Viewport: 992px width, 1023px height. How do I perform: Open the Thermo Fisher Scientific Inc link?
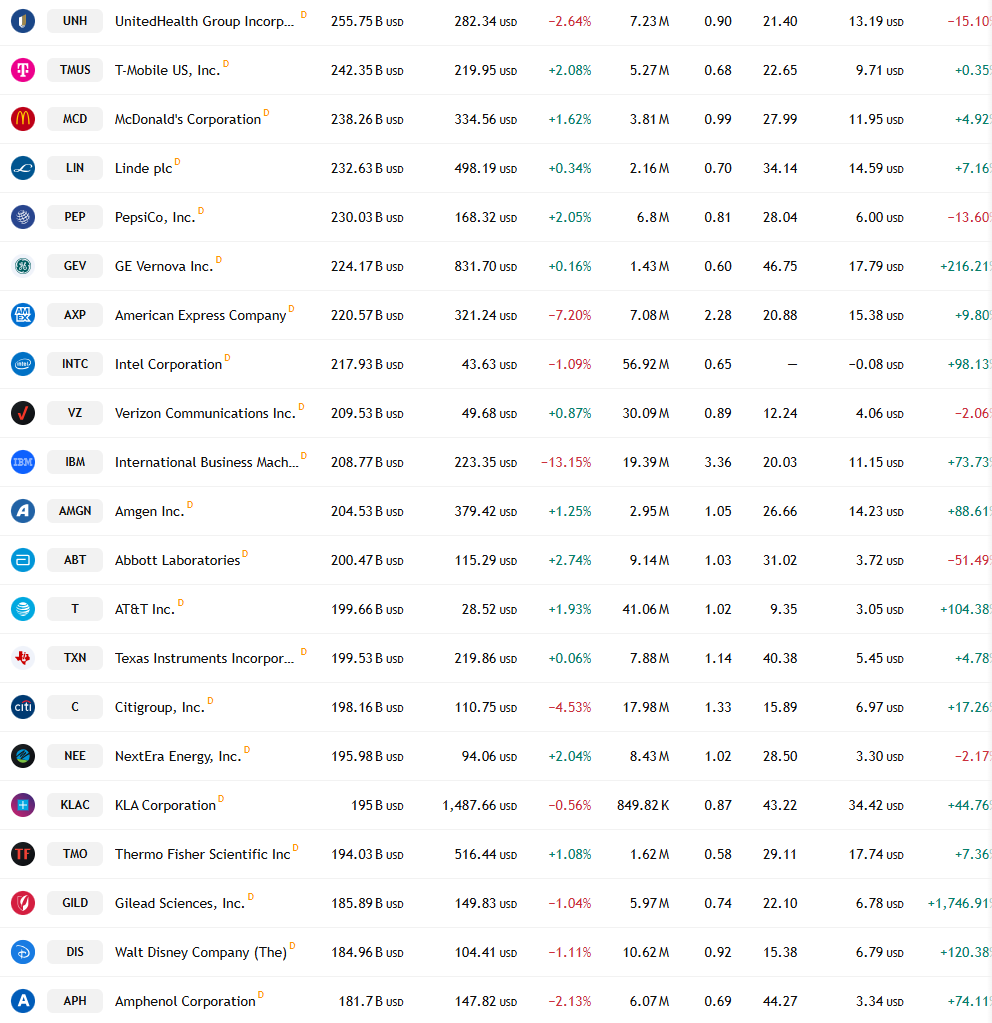tap(202, 854)
